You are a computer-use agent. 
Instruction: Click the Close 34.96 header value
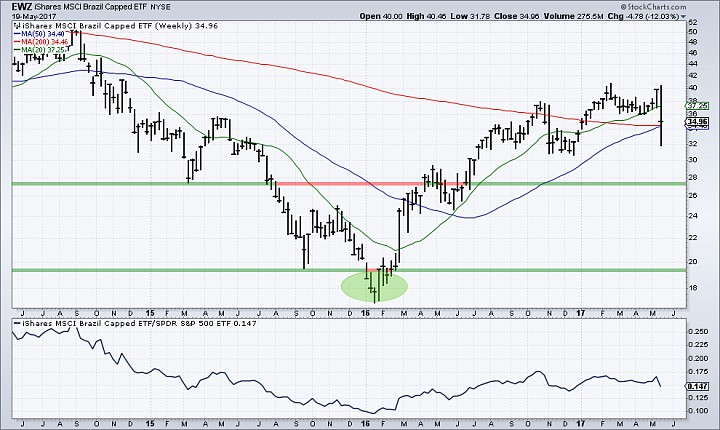[x=517, y=16]
